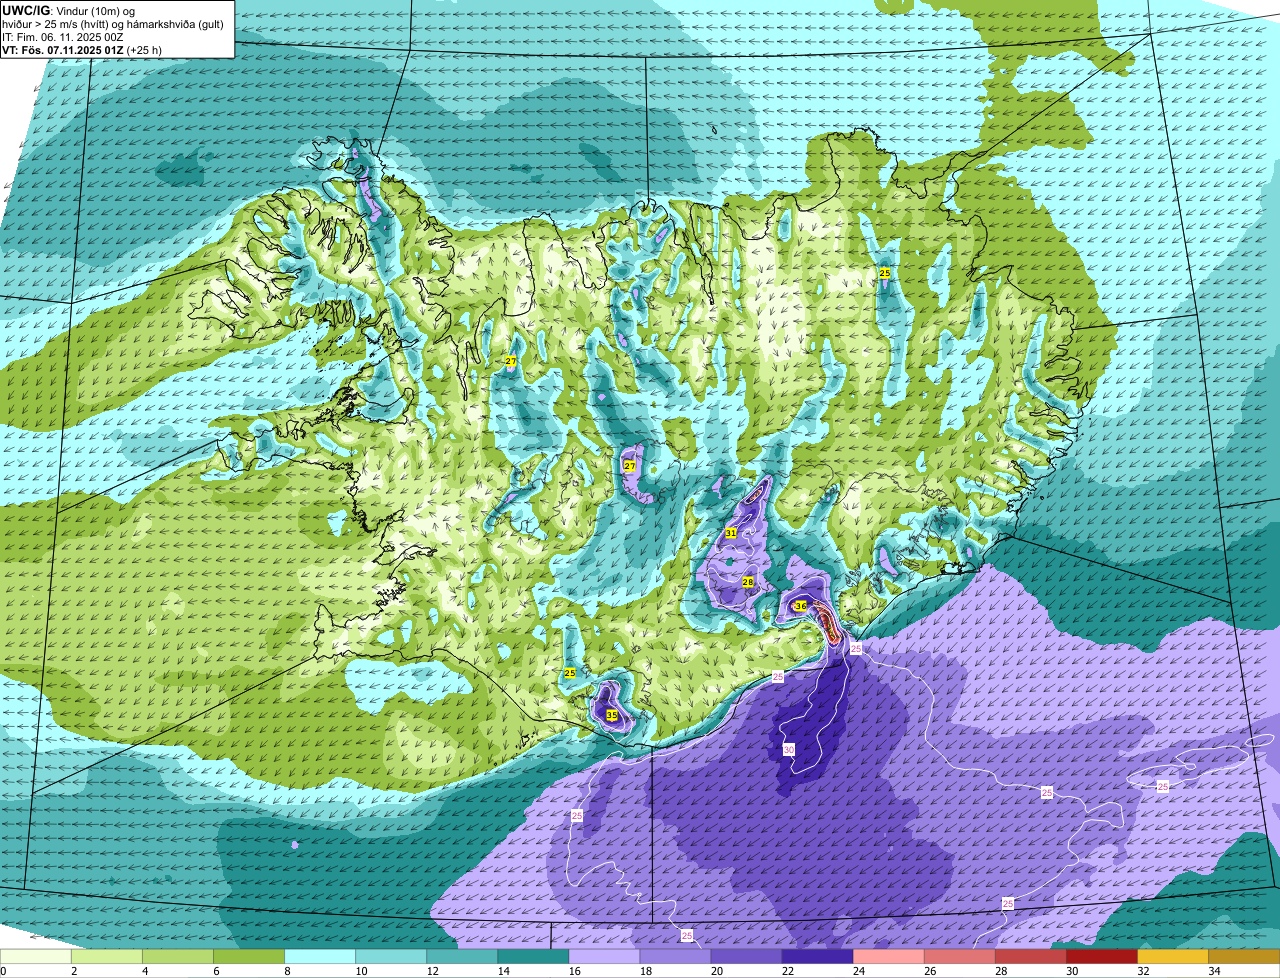Select the 4–6 m/s green legend swatch
This screenshot has height=978, width=1280.
178,957
